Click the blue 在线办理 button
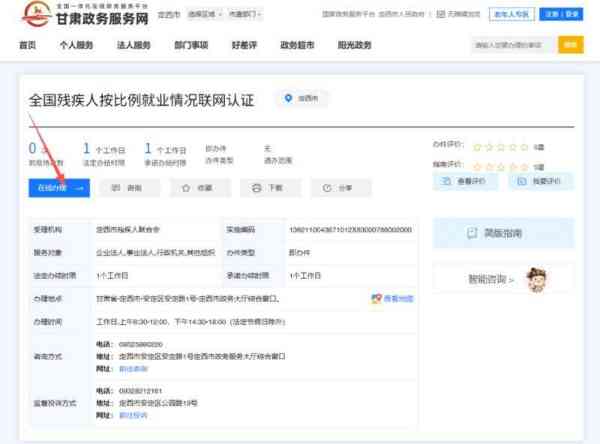Viewport: 600px width, 444px height. point(59,188)
